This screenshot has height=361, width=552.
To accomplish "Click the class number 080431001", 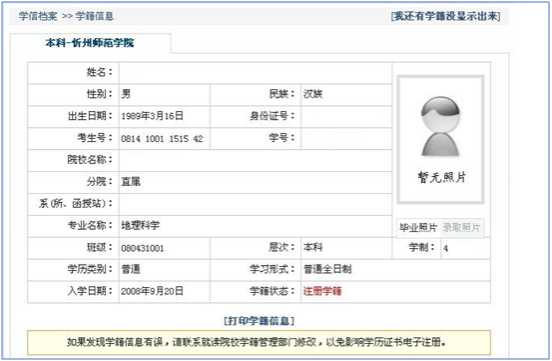I will pyautogui.click(x=142, y=248).
